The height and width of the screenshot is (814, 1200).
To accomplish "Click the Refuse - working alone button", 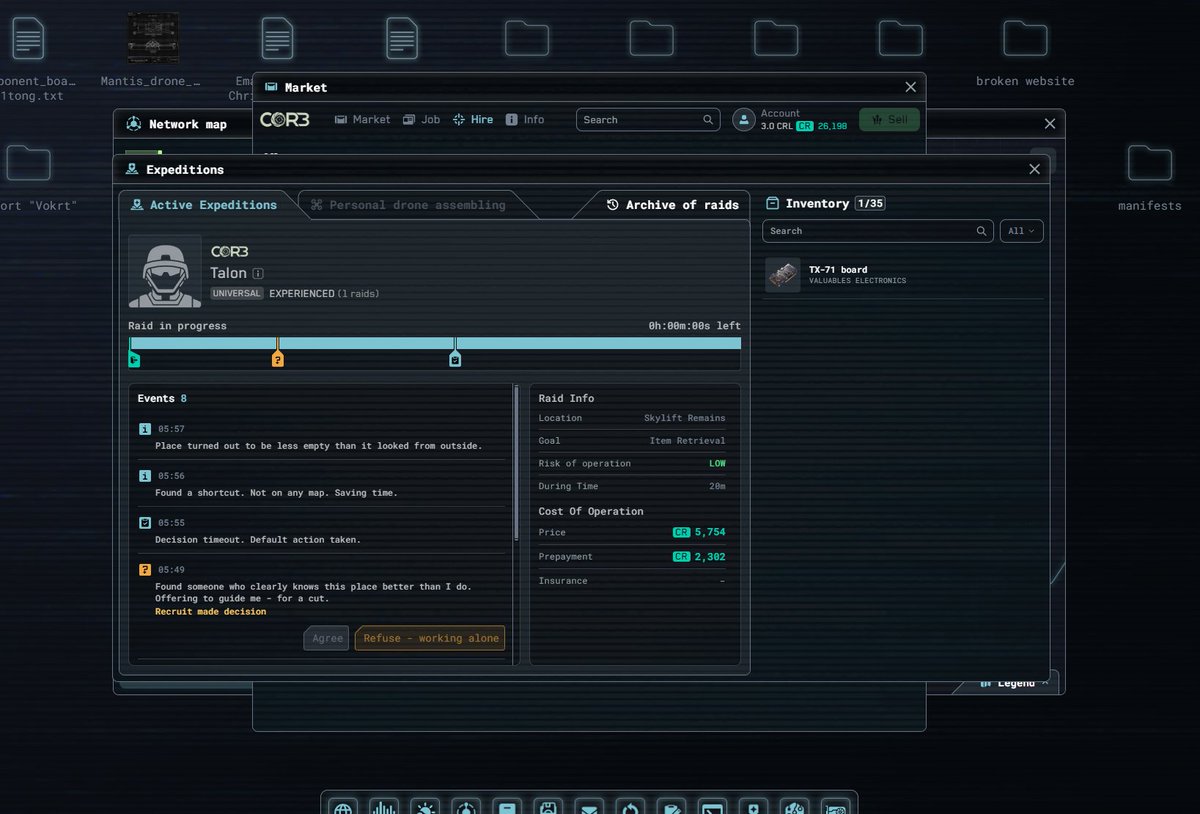I will [431, 638].
